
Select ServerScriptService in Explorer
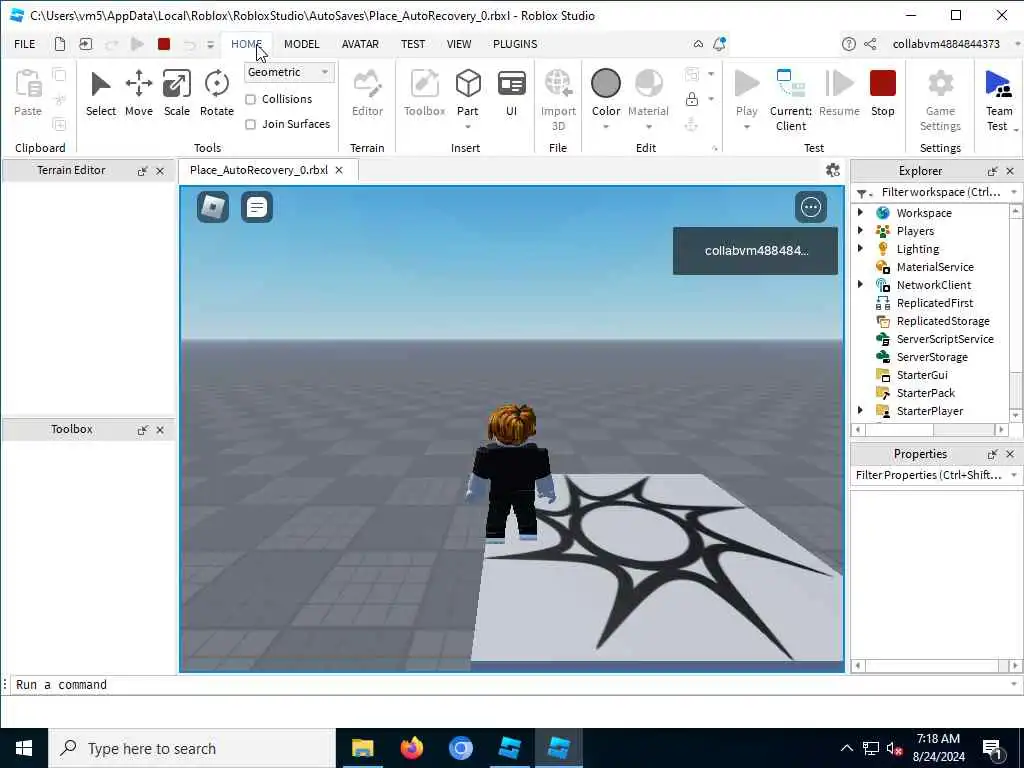click(944, 339)
